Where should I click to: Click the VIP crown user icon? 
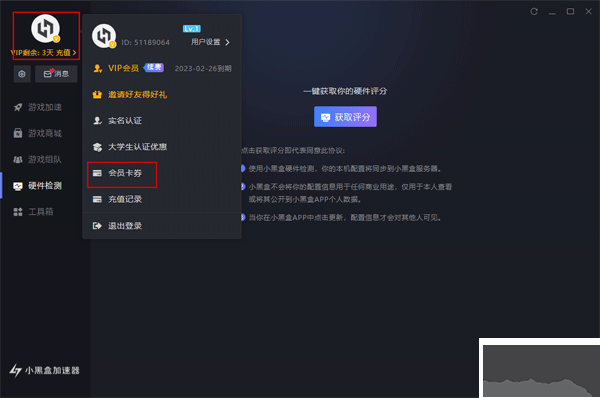98,69
